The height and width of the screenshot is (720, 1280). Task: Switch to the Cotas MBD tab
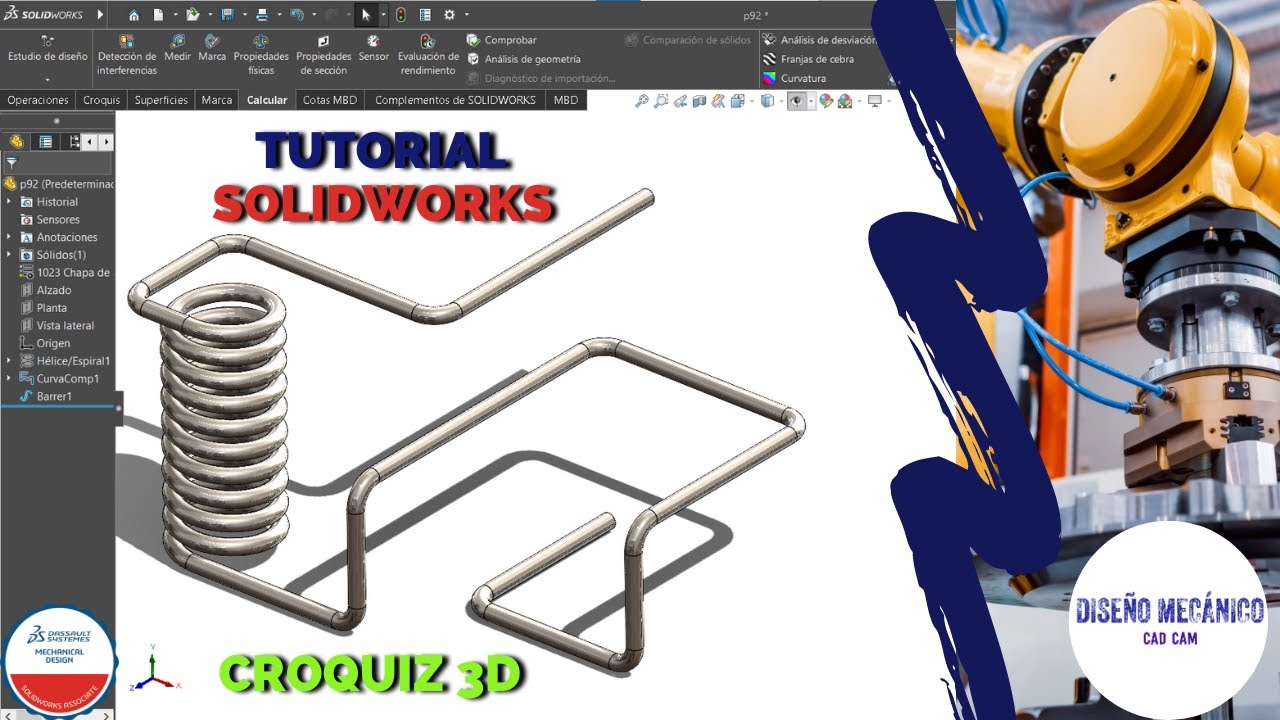330,100
